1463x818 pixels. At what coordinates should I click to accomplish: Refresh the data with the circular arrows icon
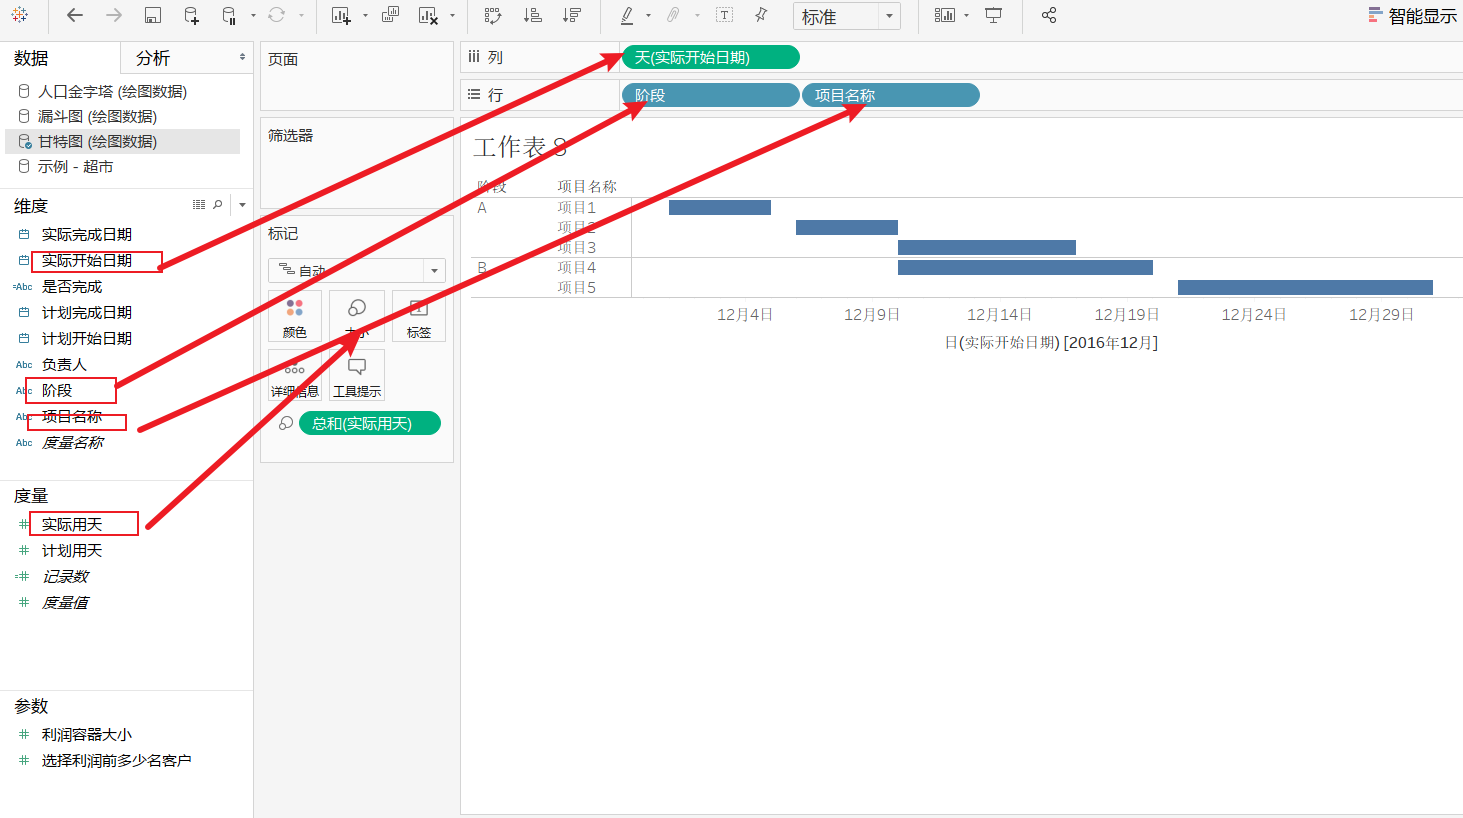click(277, 15)
